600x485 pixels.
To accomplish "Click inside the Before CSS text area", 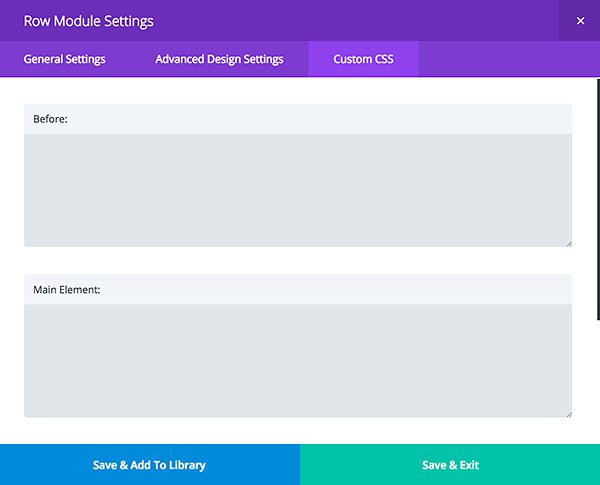I will pos(298,190).
